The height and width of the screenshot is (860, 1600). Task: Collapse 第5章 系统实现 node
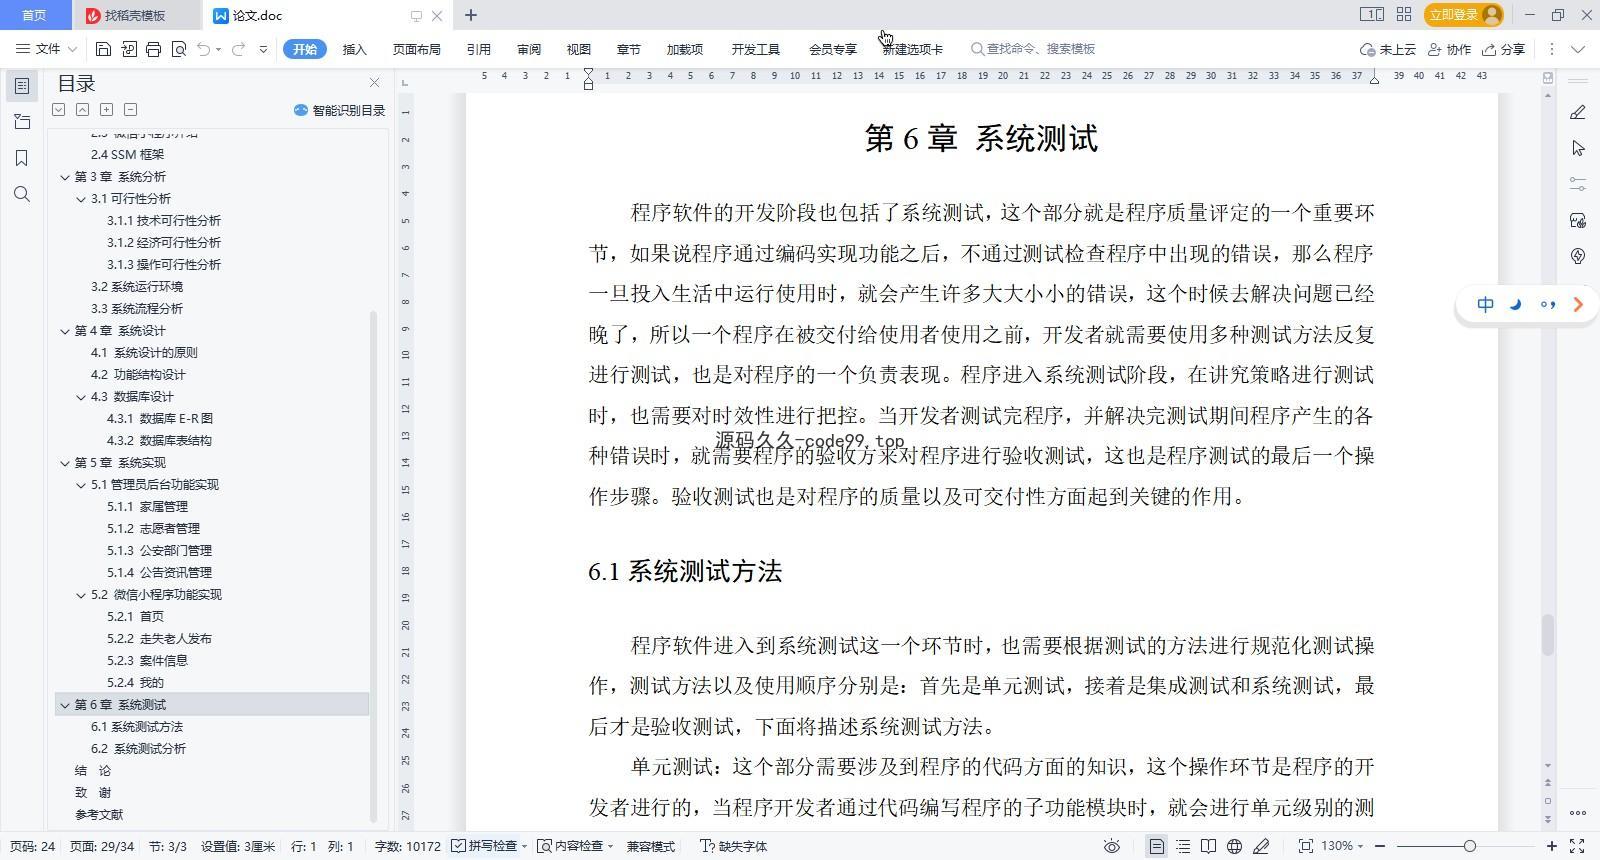(65, 463)
